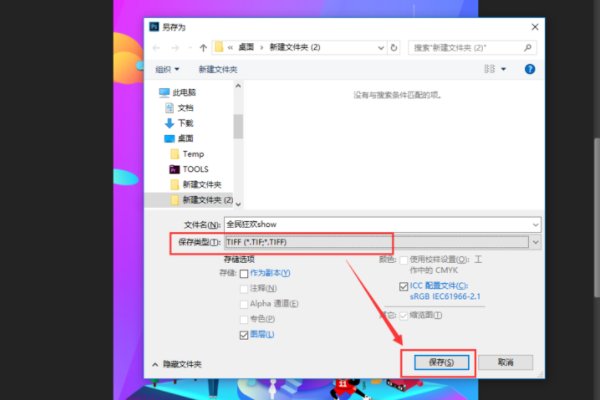Click the Back navigation arrow
Image resolution: width=600 pixels, height=400 pixels.
(157, 48)
